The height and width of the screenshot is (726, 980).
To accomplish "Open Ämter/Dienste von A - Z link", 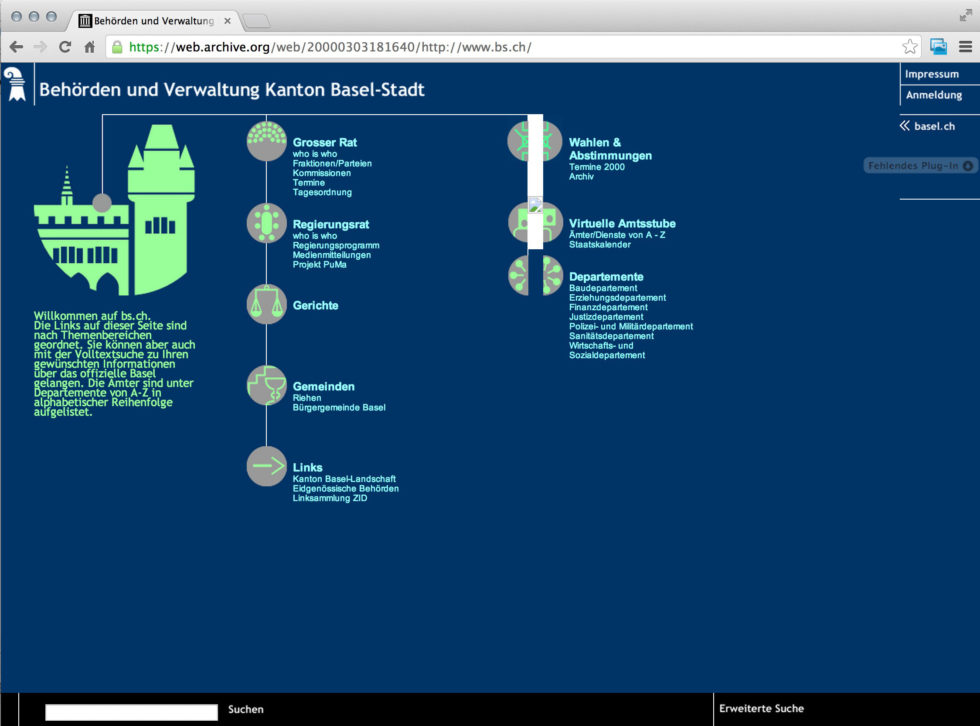I will 617,235.
